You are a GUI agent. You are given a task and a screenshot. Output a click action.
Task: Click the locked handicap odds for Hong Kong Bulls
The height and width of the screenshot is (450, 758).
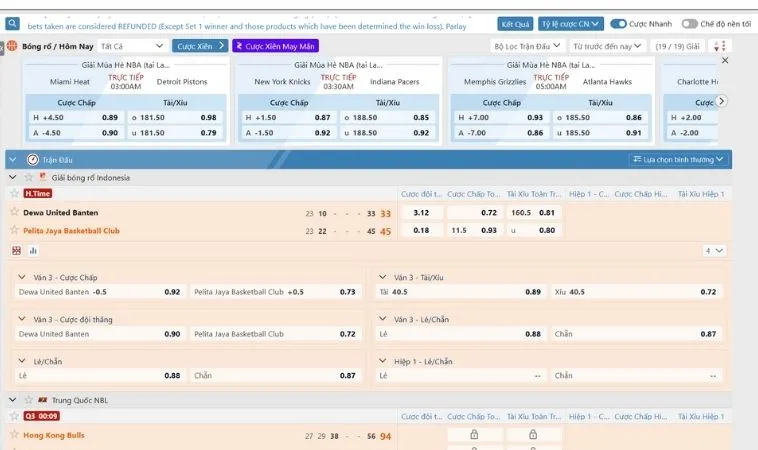[474, 435]
